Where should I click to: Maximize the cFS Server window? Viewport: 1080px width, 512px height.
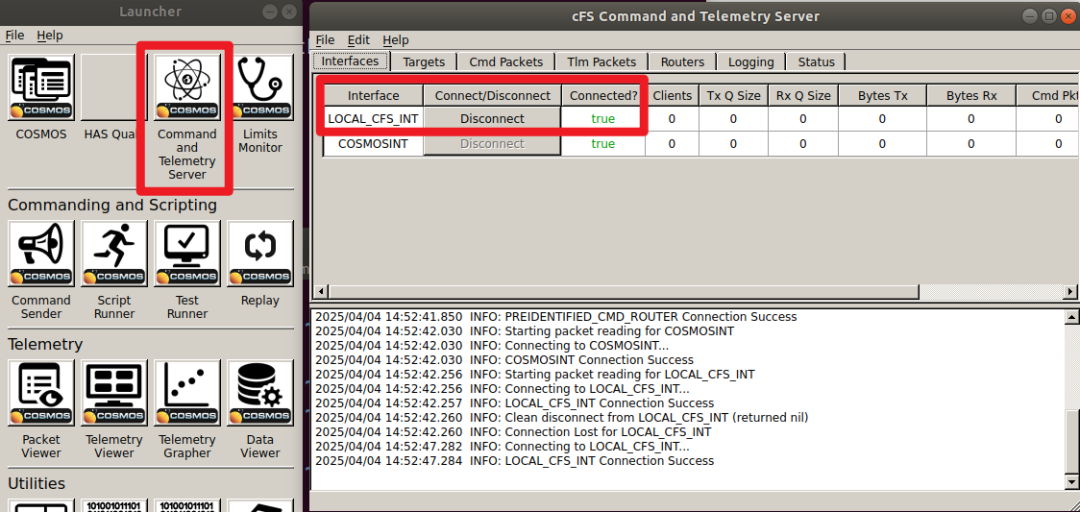click(1048, 16)
